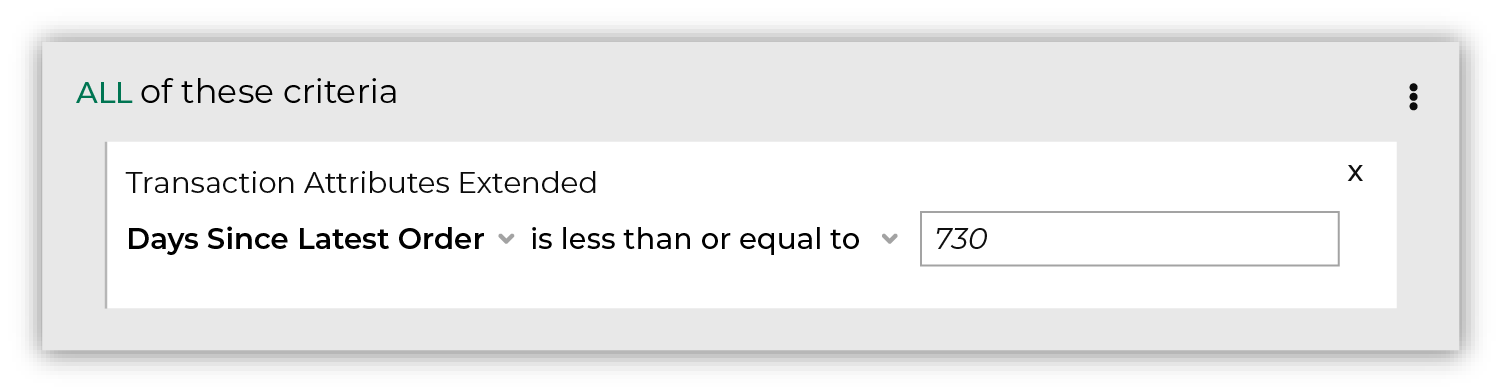Show attribute list via small gray arrow

click(506, 240)
